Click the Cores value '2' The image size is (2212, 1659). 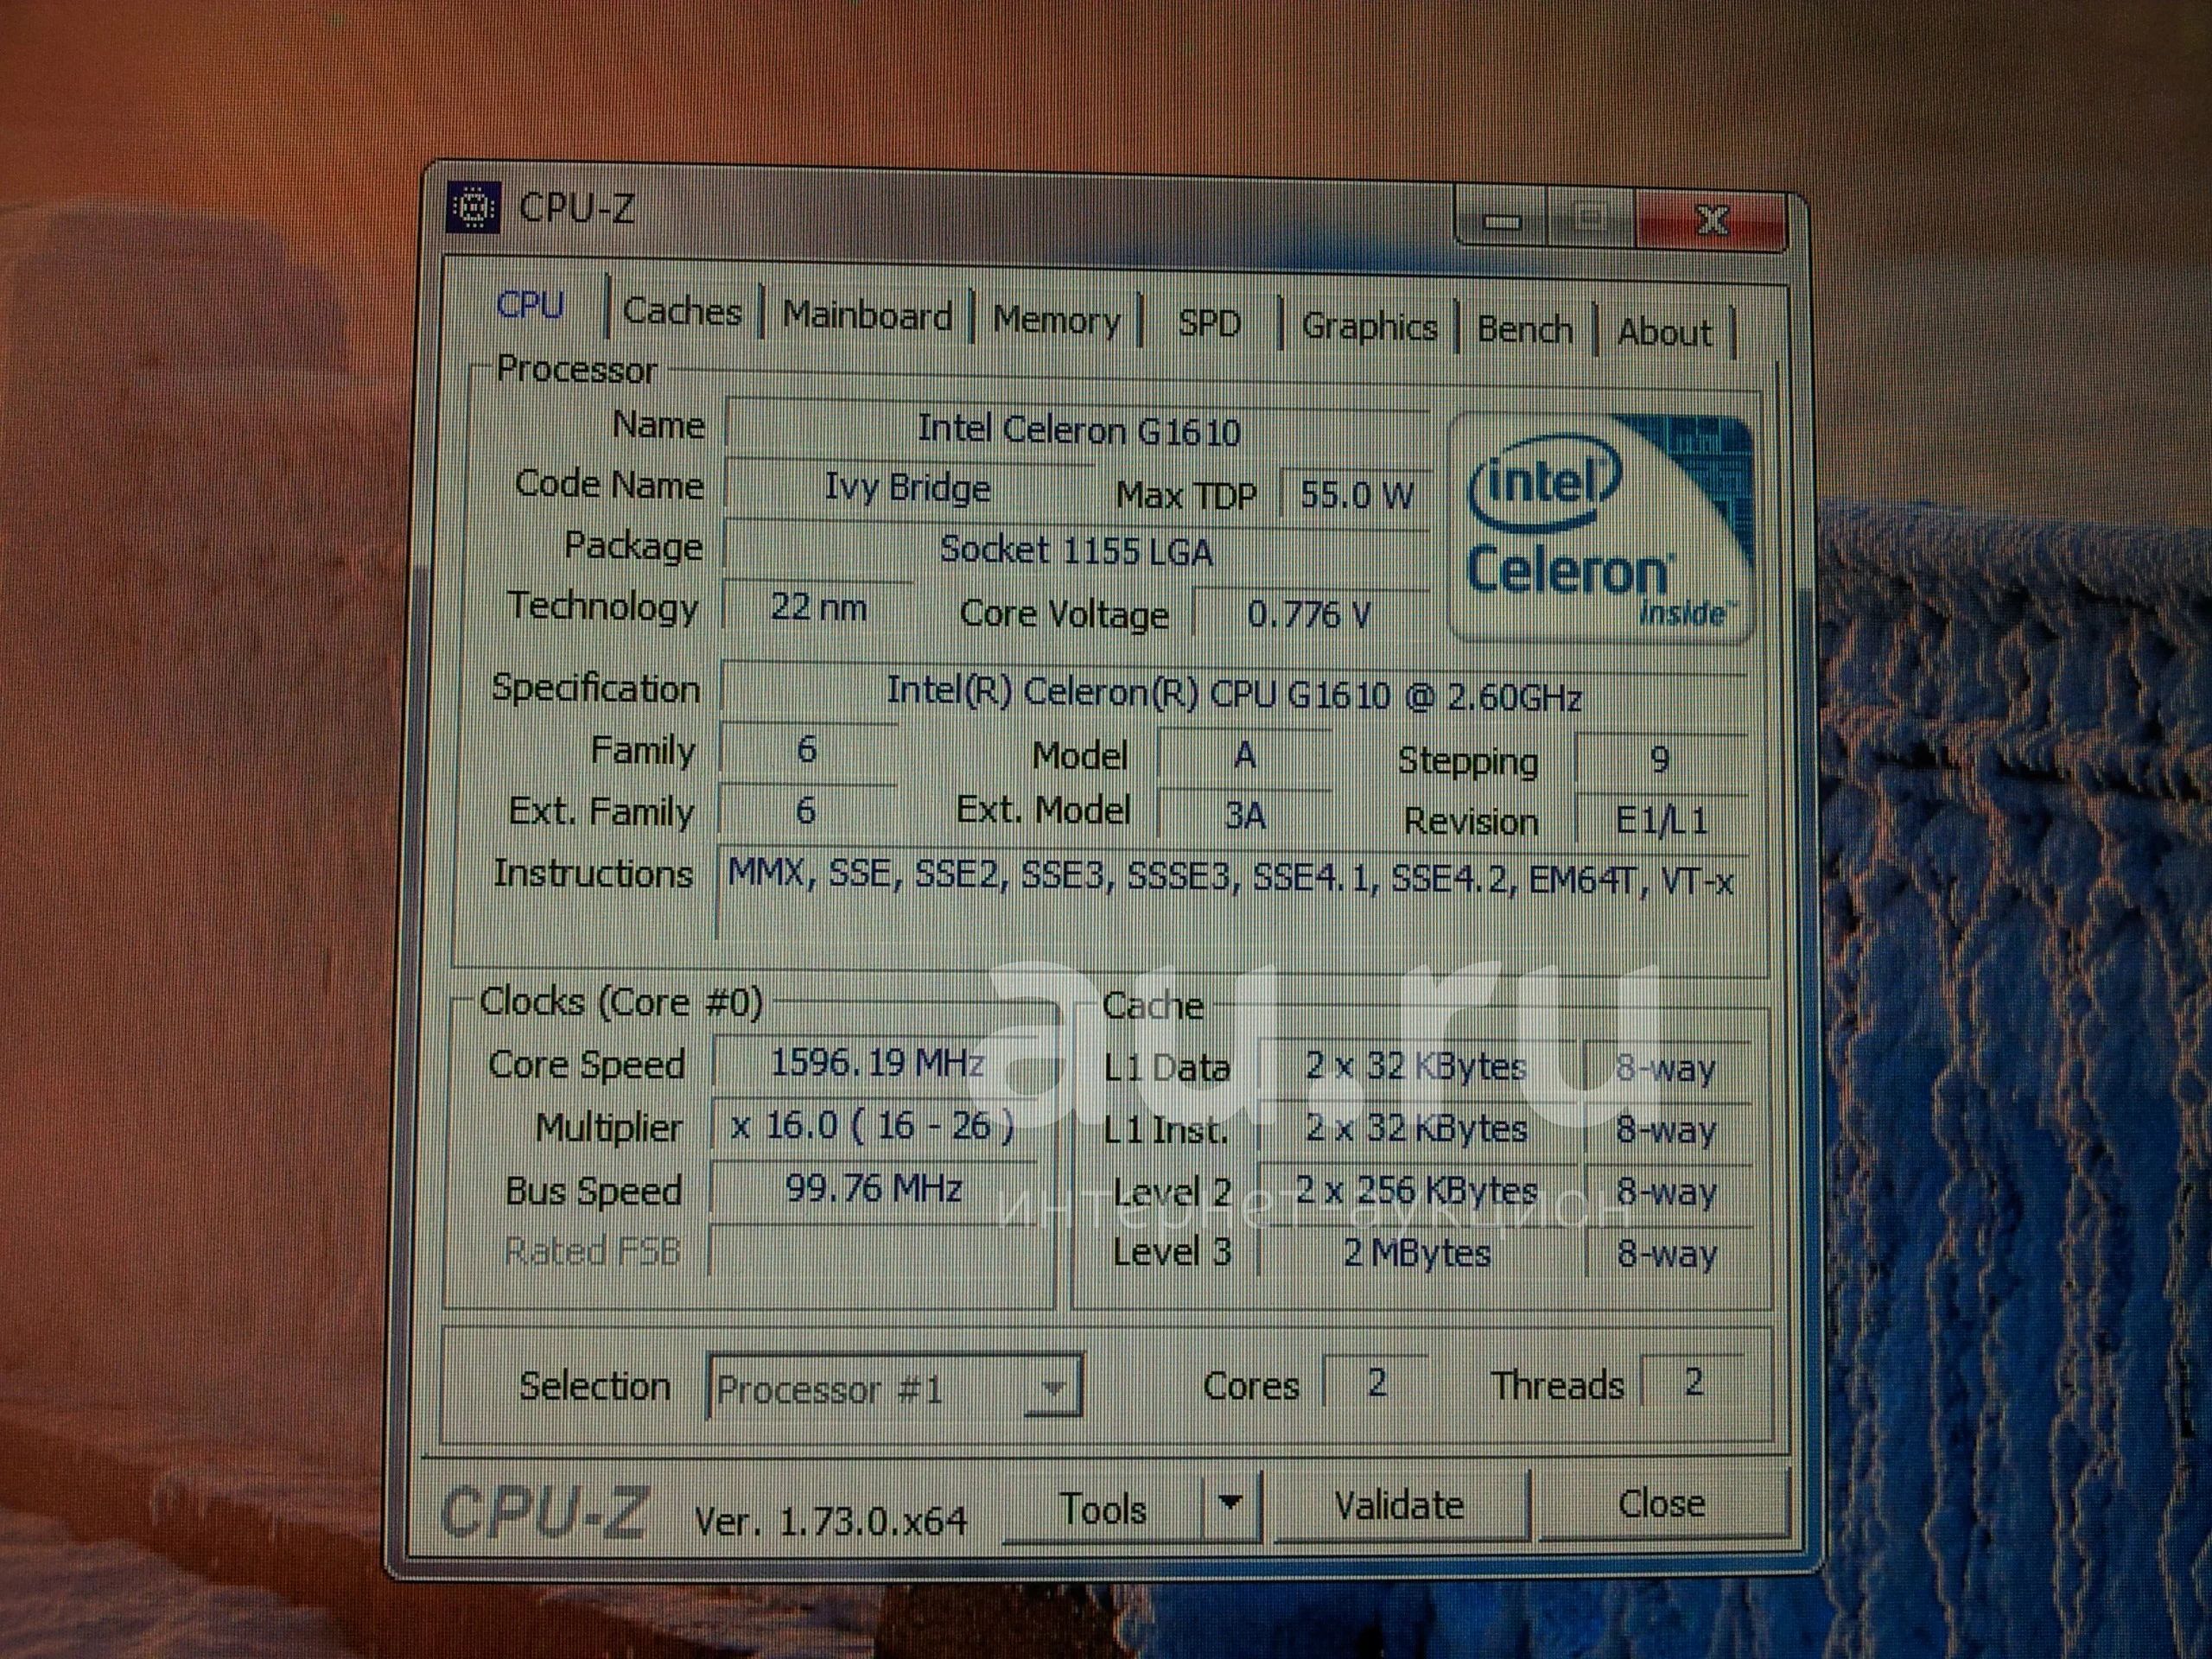[1376, 1383]
